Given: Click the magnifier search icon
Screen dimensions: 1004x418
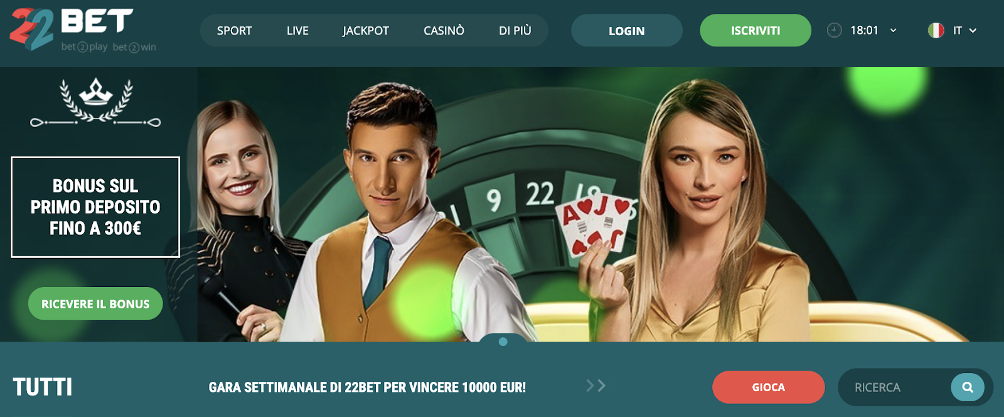Looking at the screenshot, I should pos(968,387).
